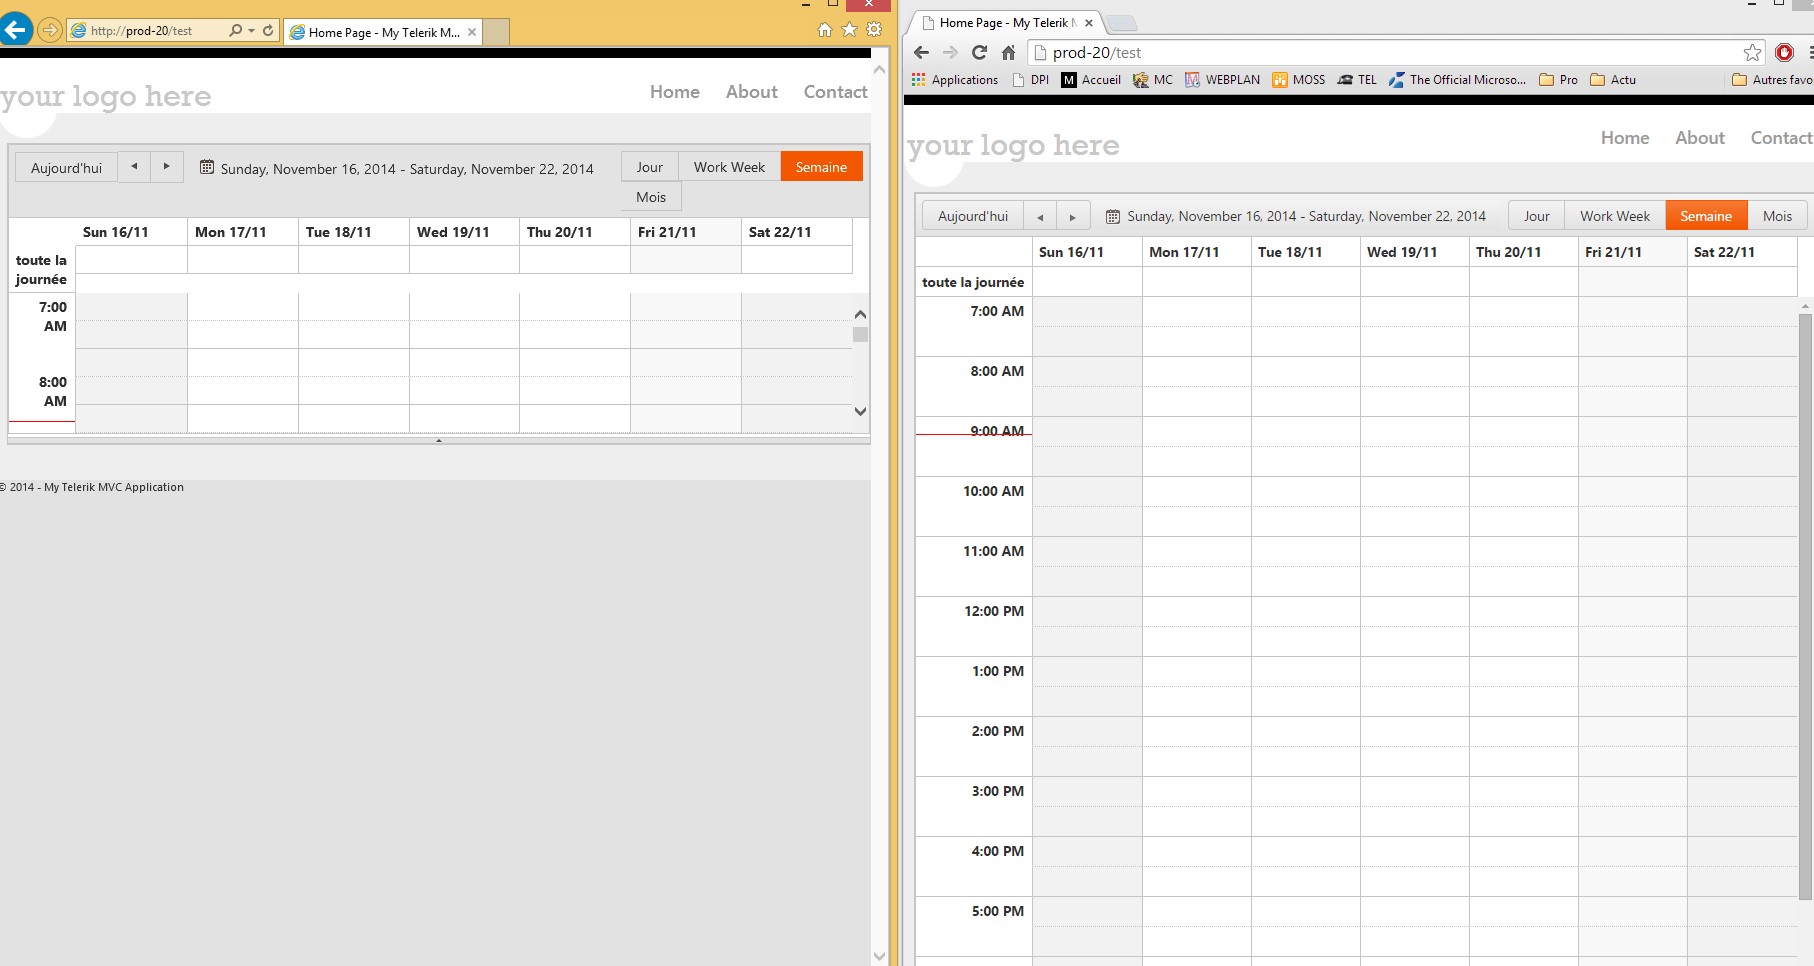Go to previous week in Chrome scheduler
Viewport: 1814px width, 966px height.
1040,216
